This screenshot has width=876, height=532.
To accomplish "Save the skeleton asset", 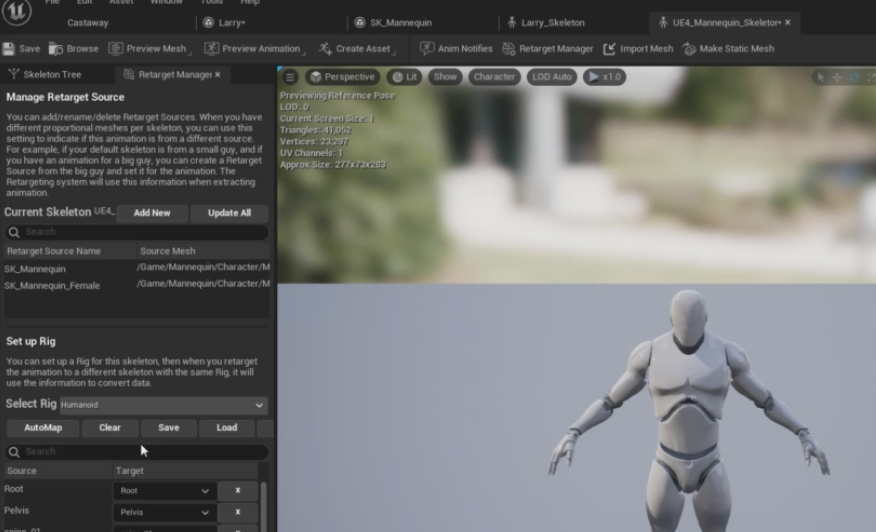I will click(21, 49).
